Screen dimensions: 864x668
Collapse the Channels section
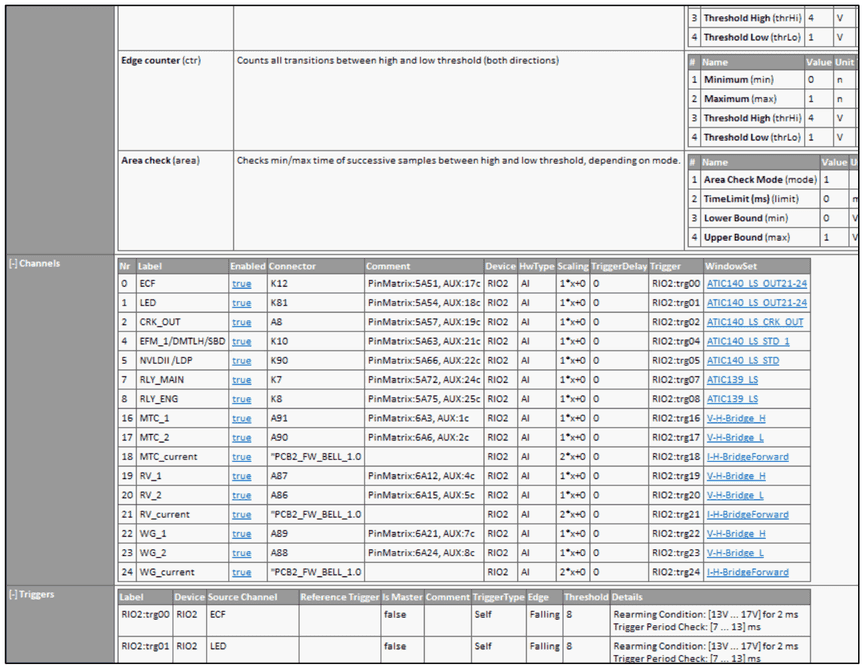tap(13, 263)
